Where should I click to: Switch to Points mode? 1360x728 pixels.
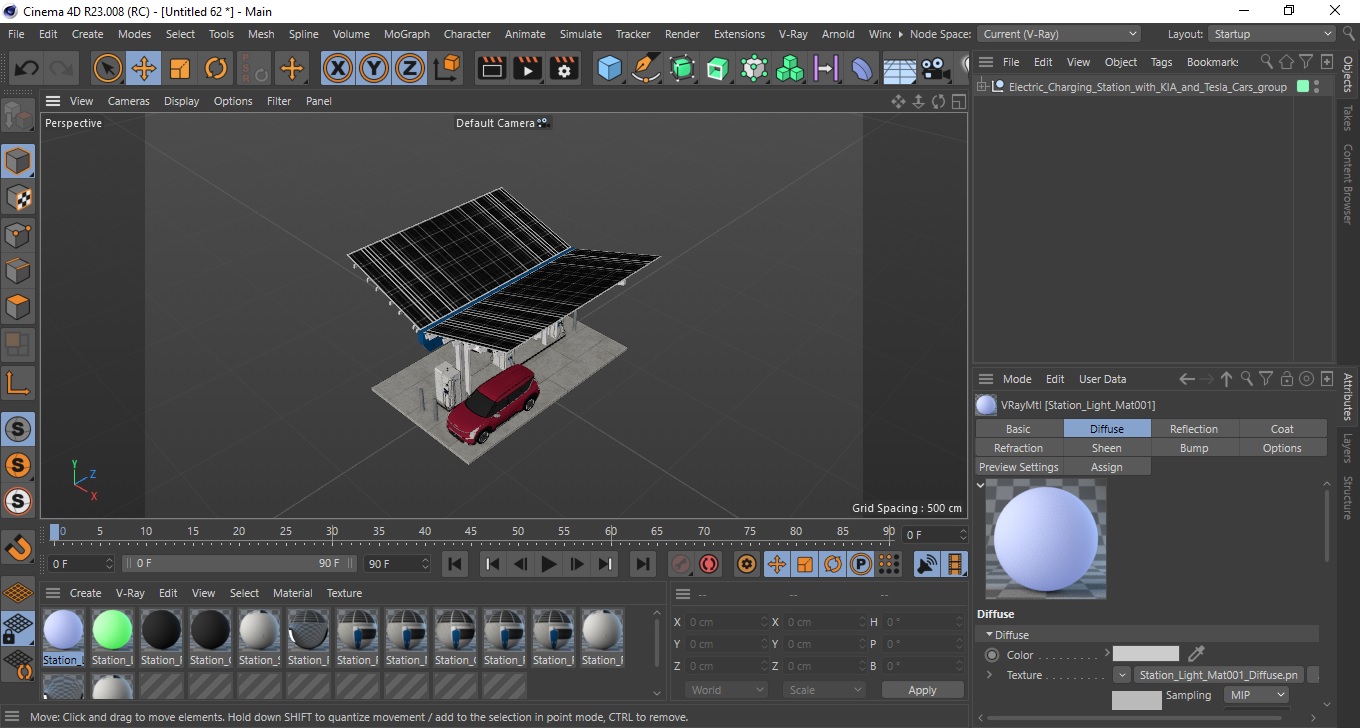pos(18,235)
